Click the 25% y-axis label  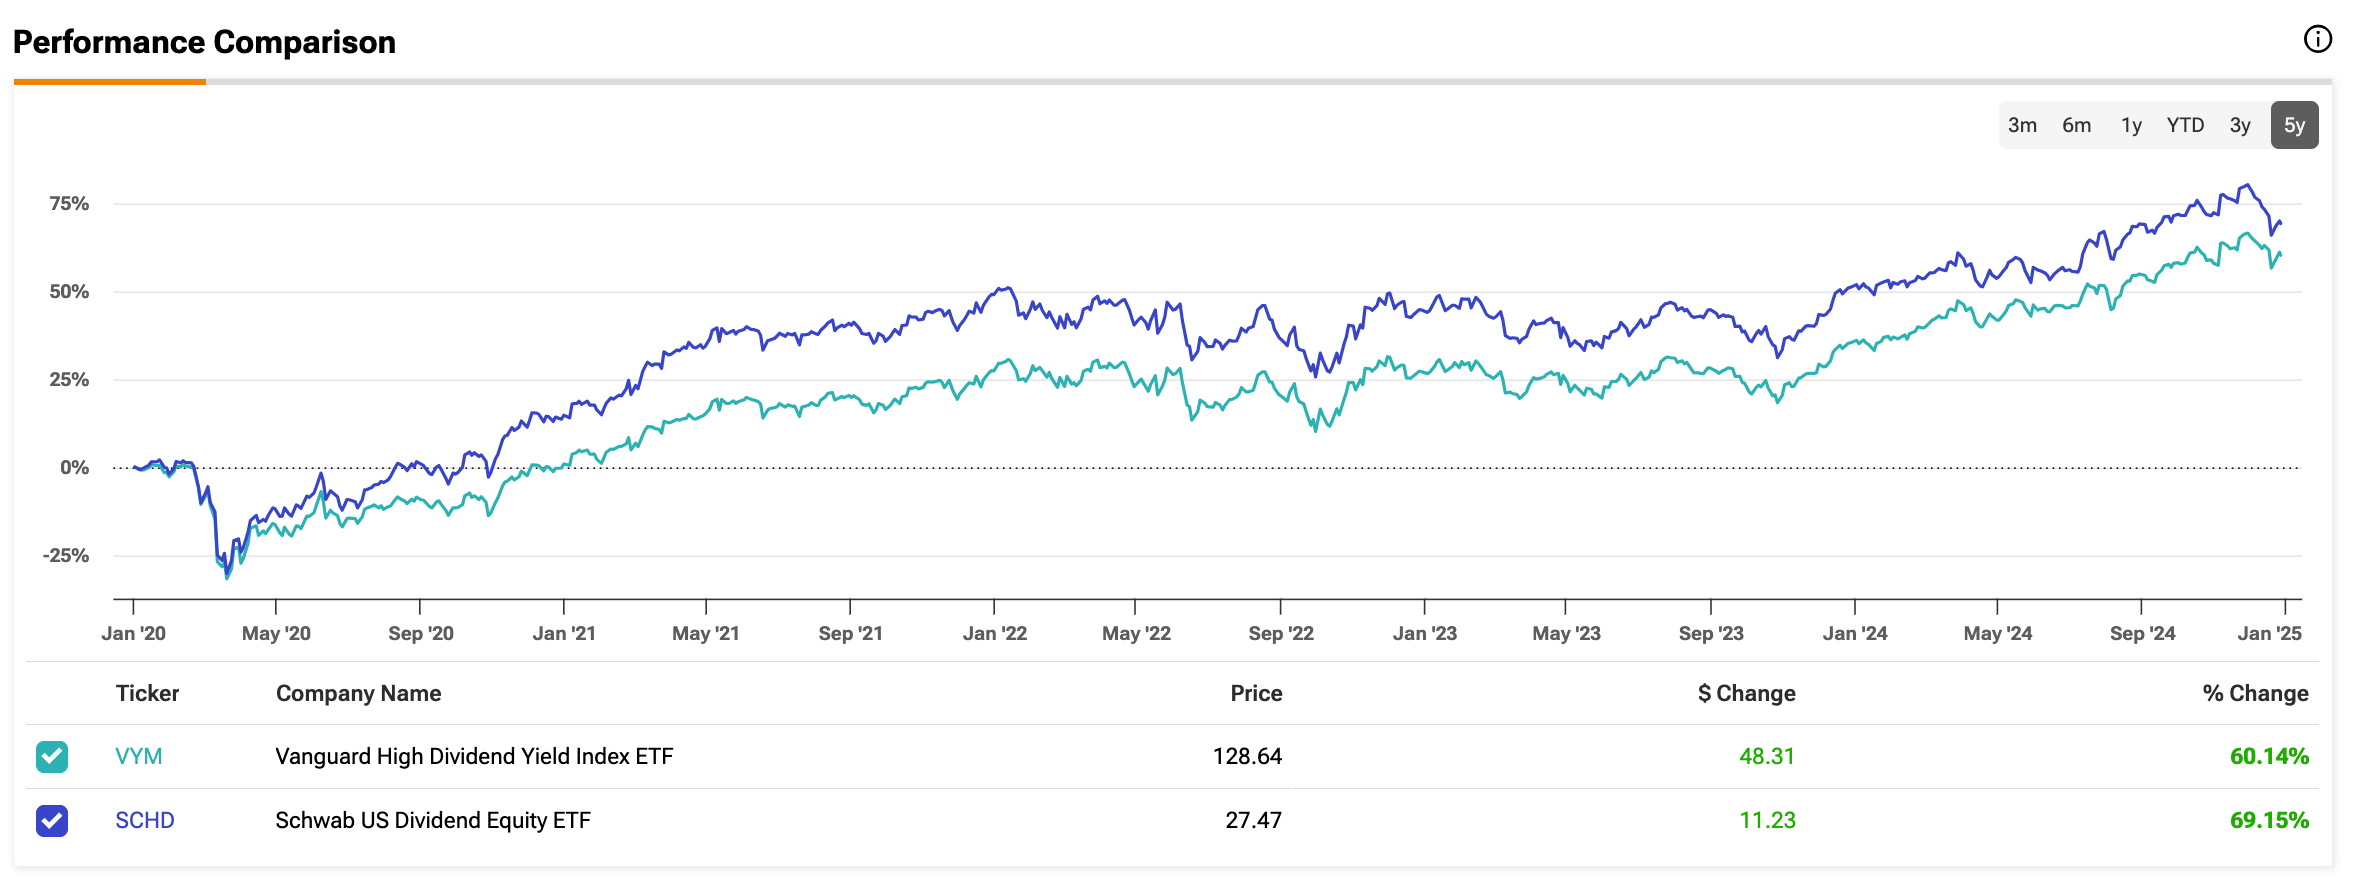click(69, 380)
